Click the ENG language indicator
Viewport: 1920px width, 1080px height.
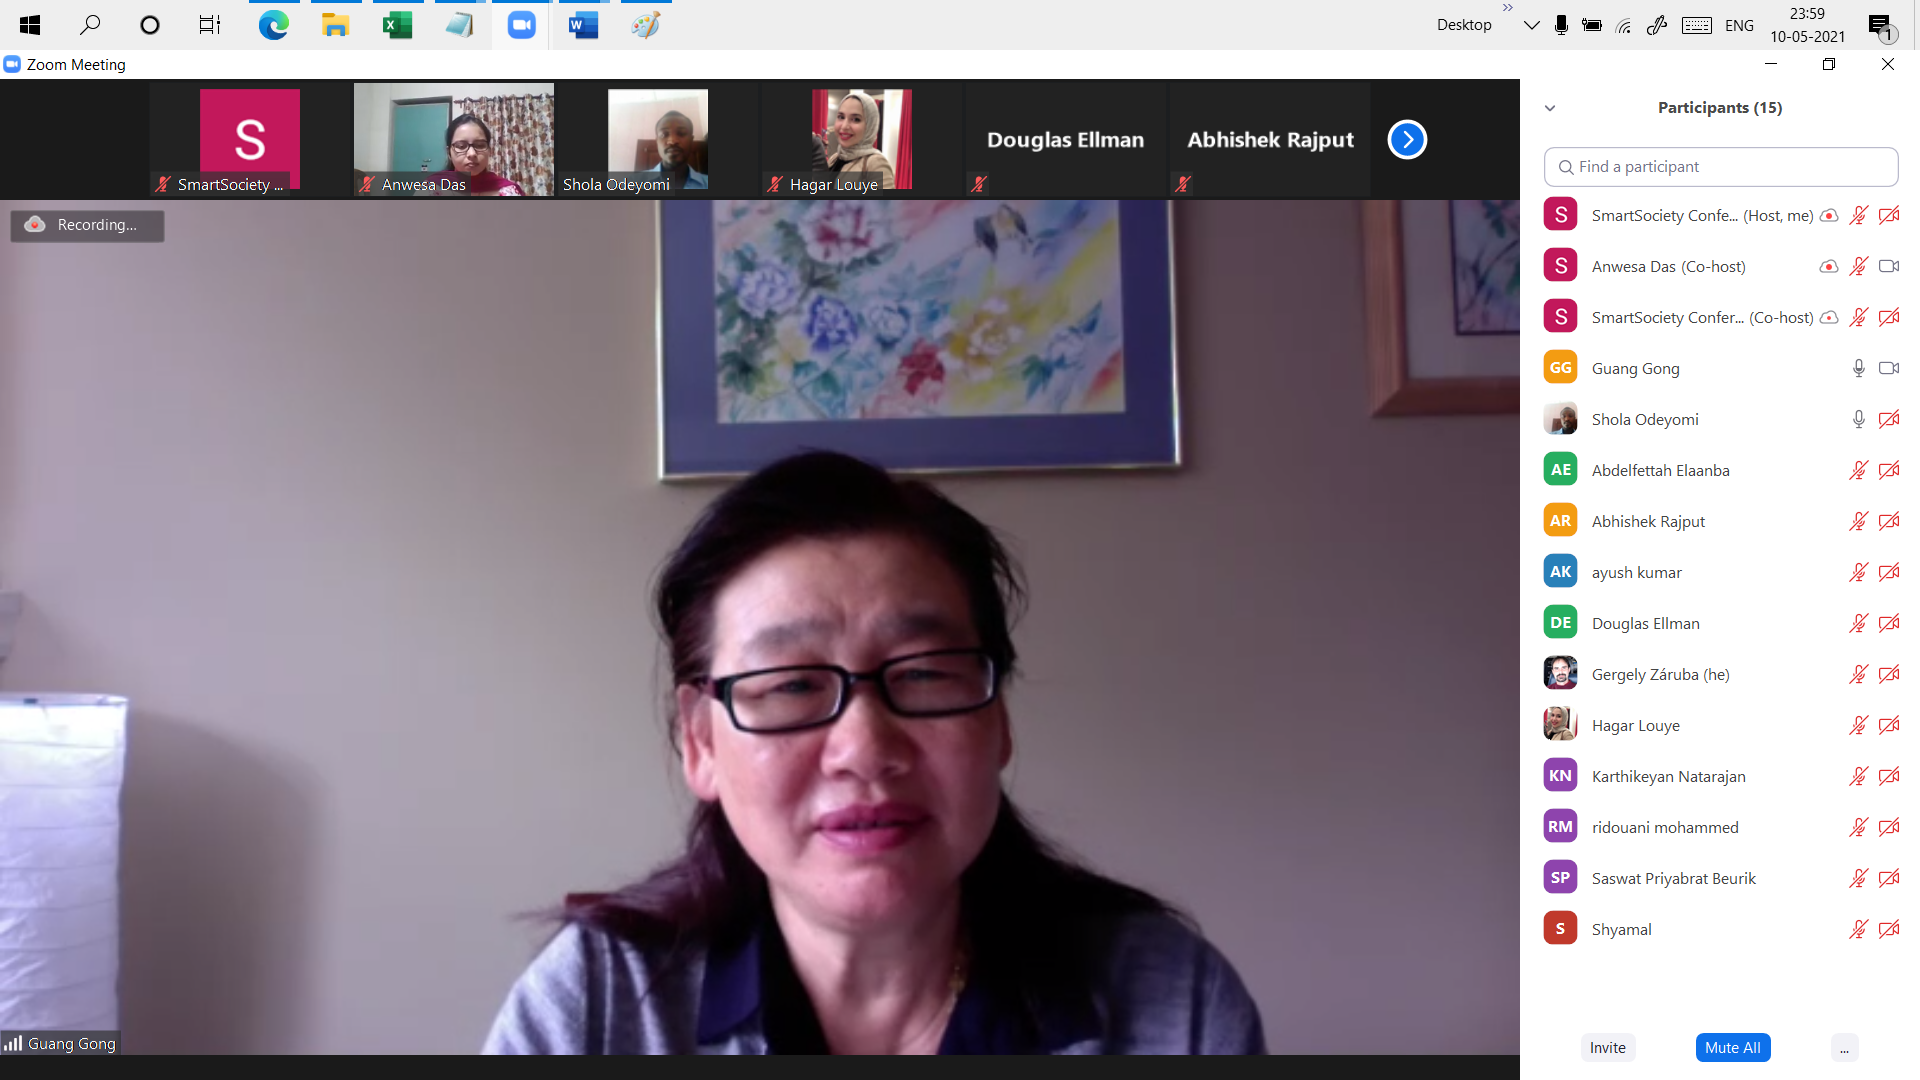click(1739, 25)
